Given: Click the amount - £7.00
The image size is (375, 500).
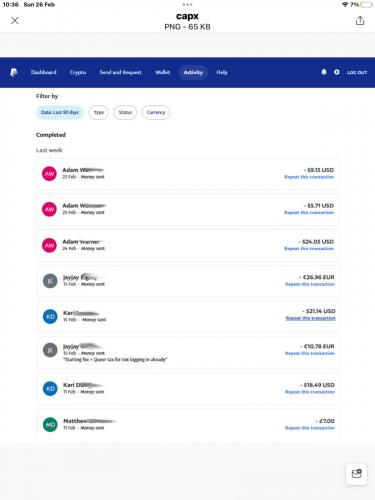Looking at the screenshot, I should 325,421.
